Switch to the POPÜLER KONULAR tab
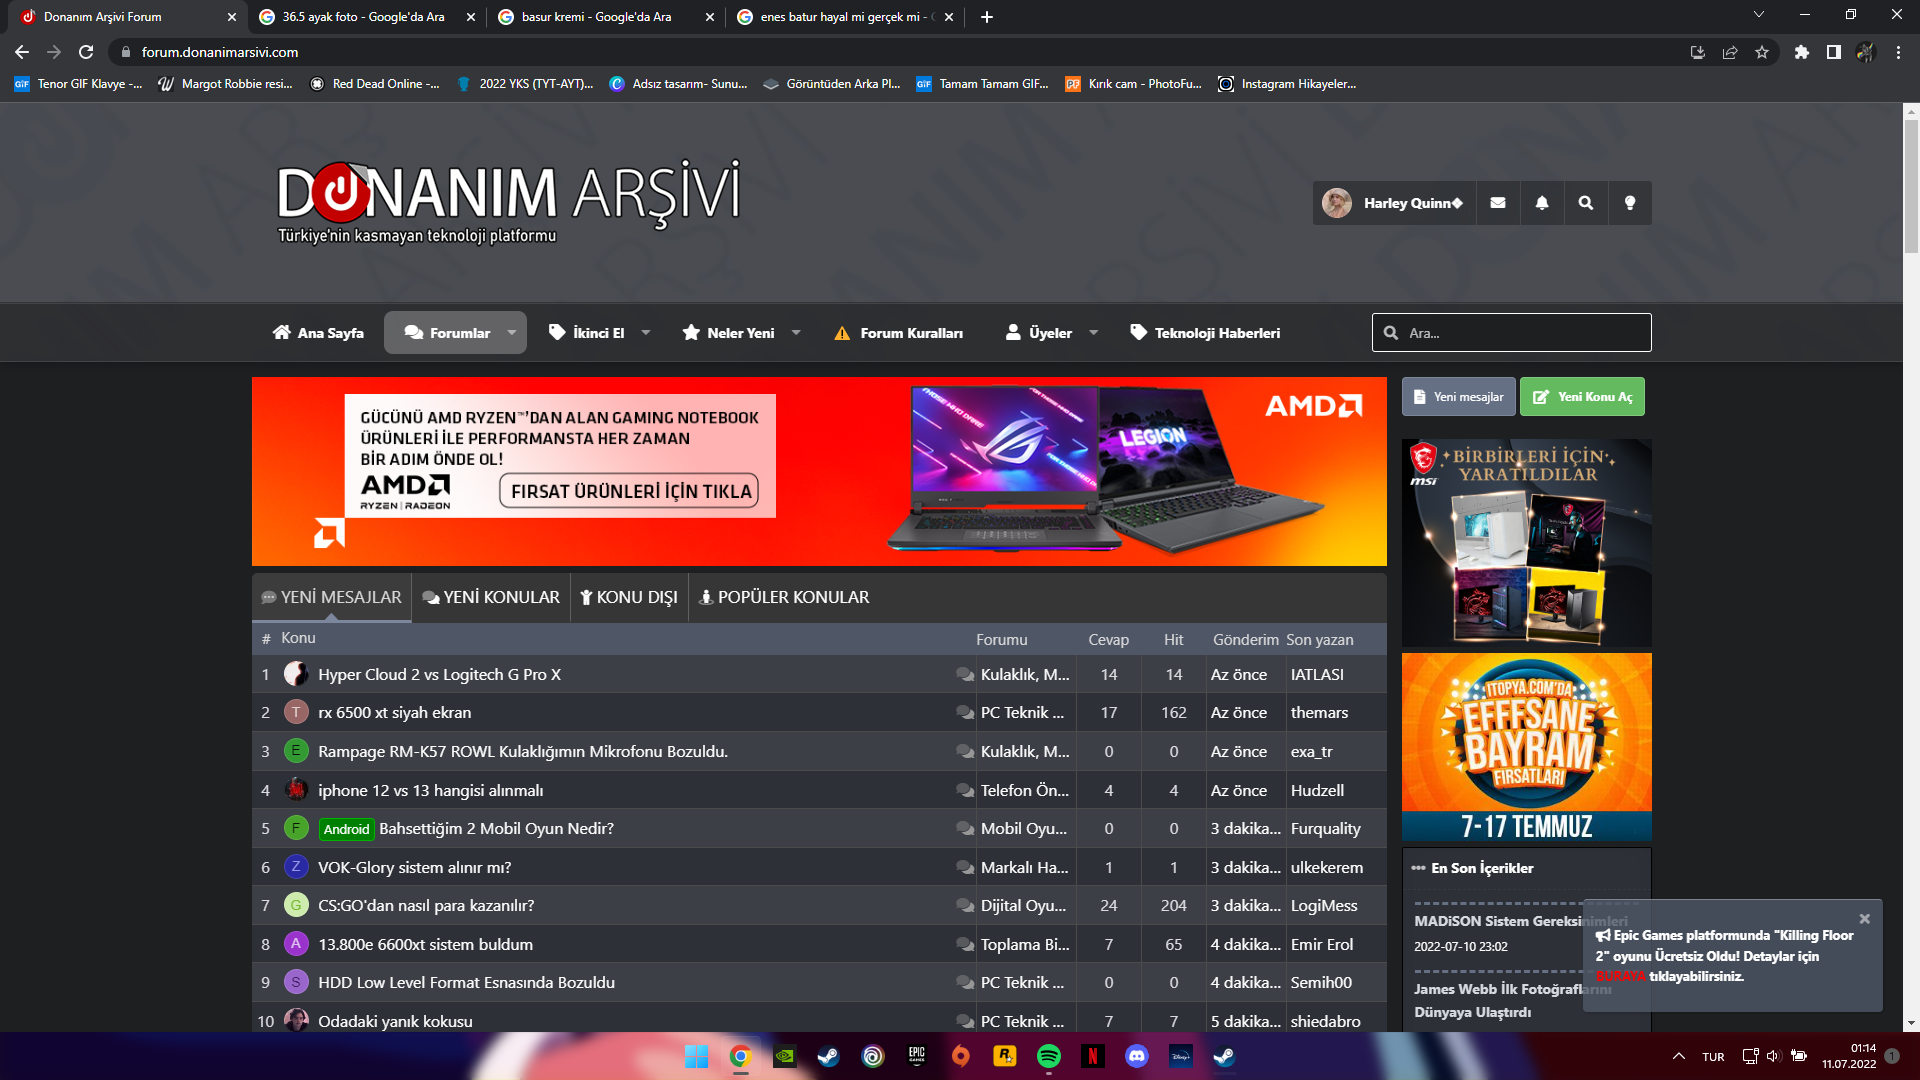Viewport: 1920px width, 1080px height. [783, 597]
